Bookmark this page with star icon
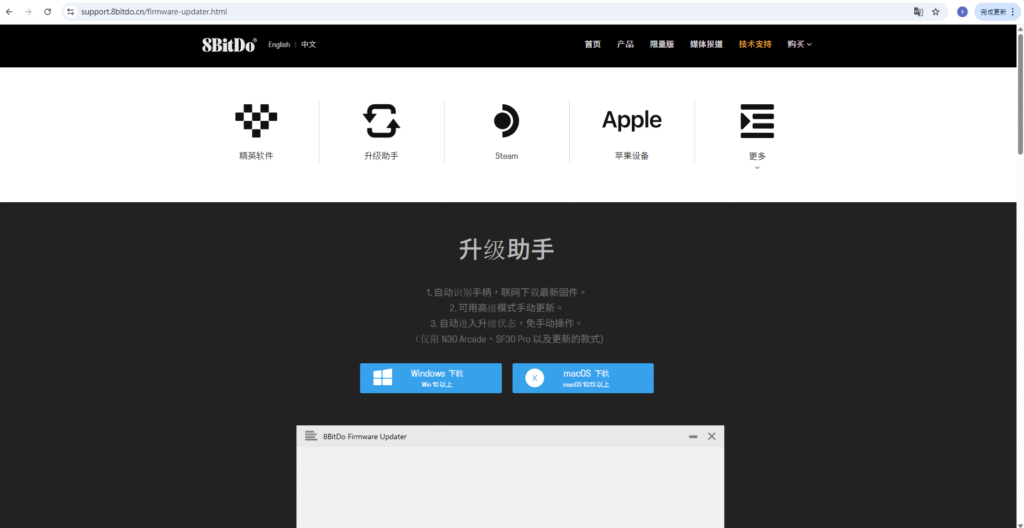The height and width of the screenshot is (528, 1024). (936, 12)
